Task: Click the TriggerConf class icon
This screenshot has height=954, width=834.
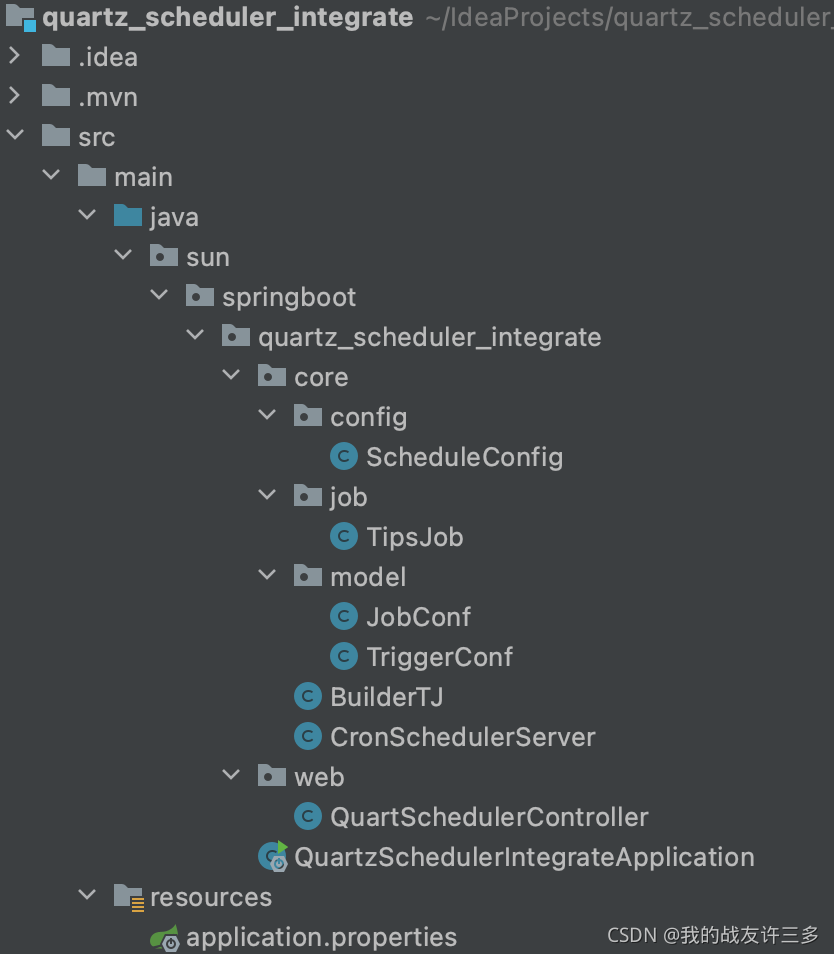Action: [344, 656]
